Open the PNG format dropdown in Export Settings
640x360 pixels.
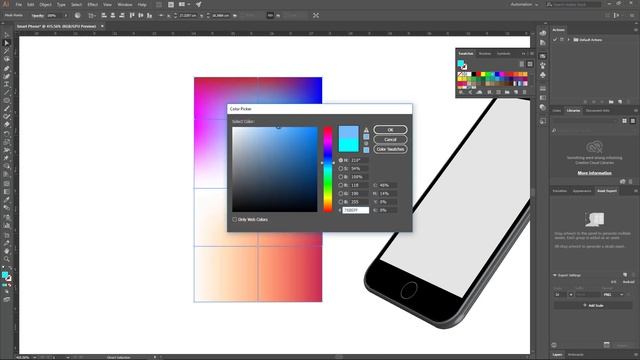pos(613,294)
